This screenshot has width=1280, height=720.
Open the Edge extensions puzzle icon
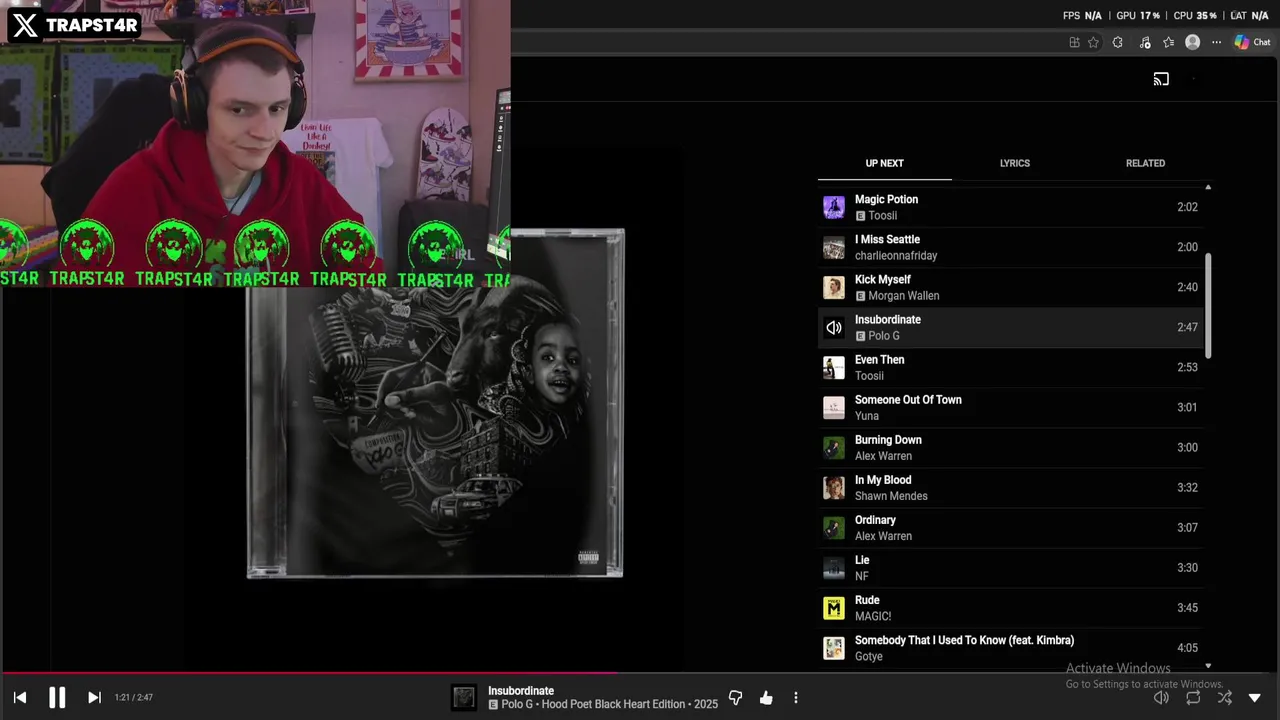1118,42
